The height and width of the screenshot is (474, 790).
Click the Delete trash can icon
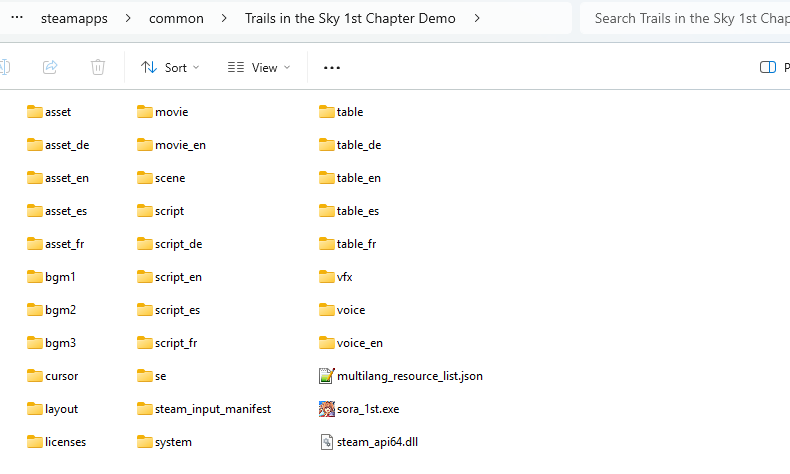(98, 67)
